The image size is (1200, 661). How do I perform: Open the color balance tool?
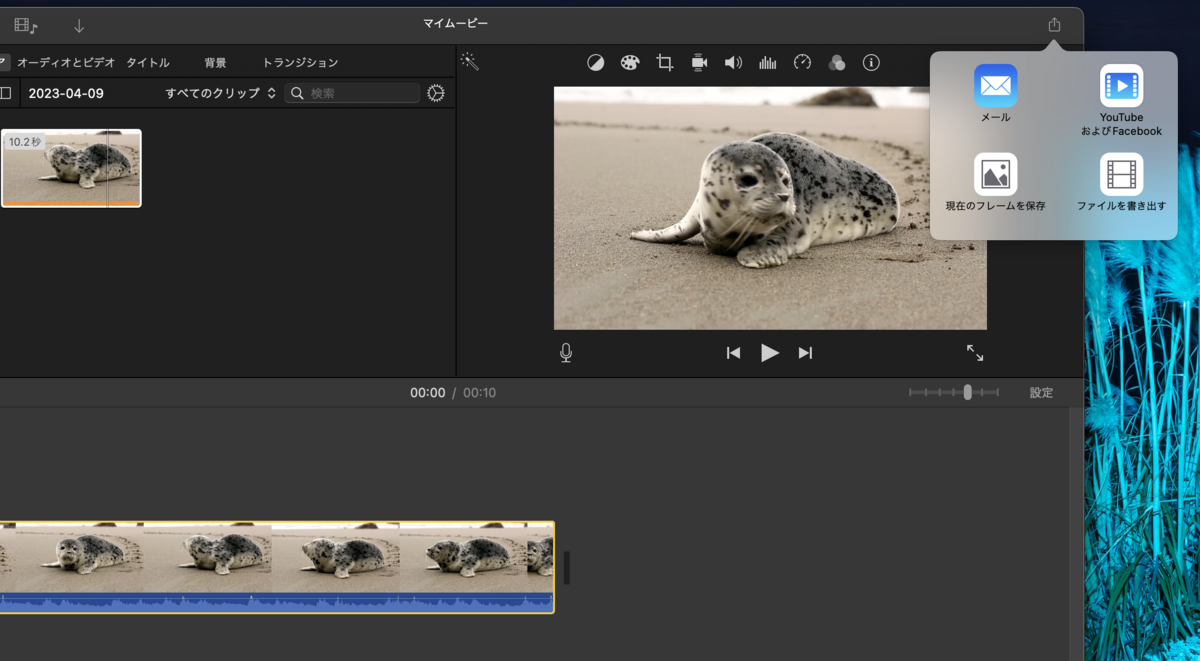pos(595,63)
